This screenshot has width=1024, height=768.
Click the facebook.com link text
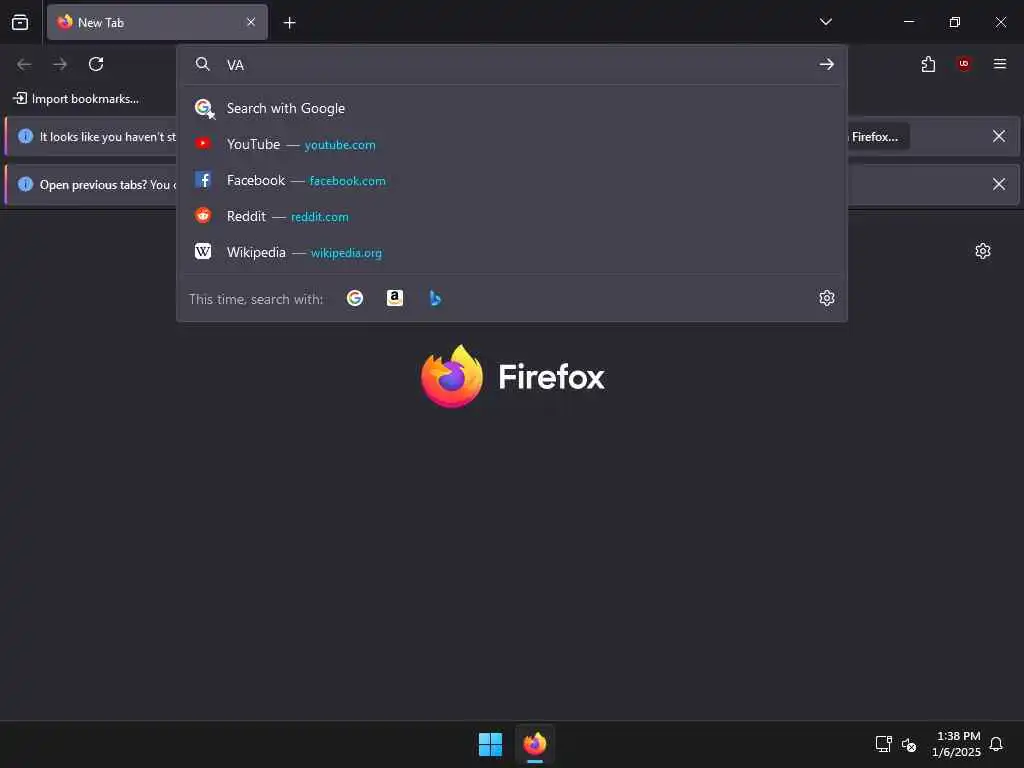click(x=347, y=181)
